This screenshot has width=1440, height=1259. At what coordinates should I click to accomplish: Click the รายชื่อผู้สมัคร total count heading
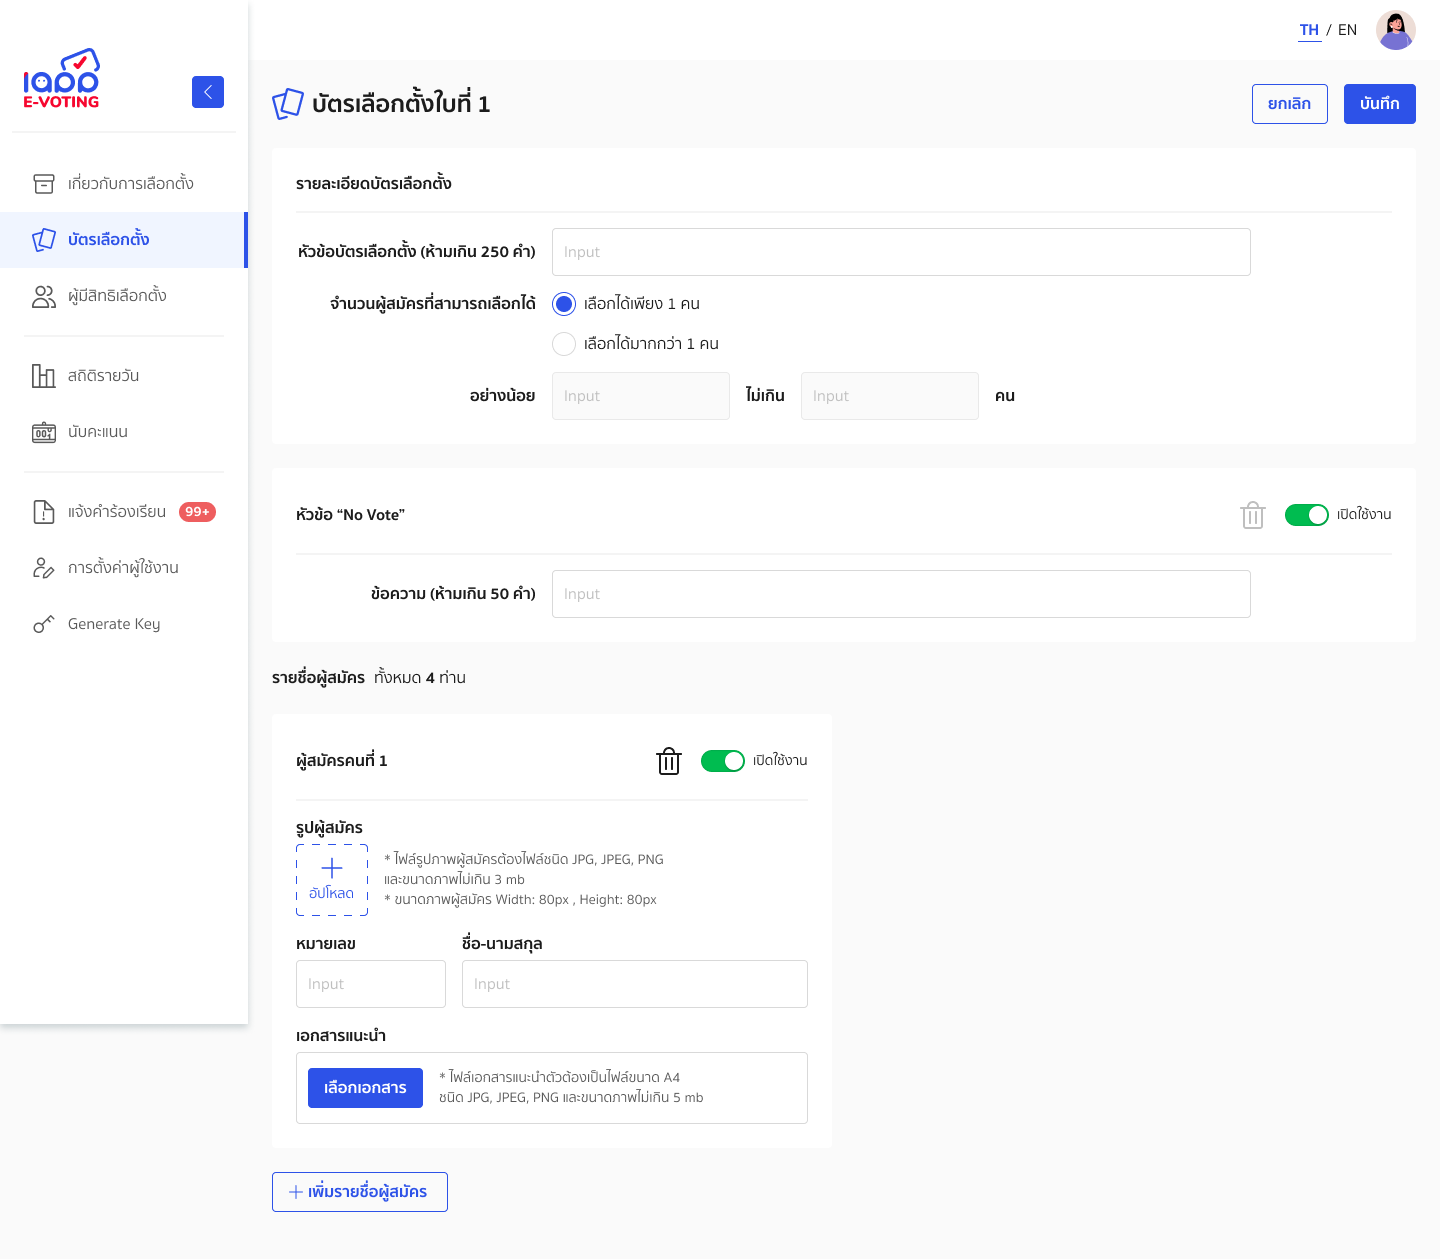[369, 678]
